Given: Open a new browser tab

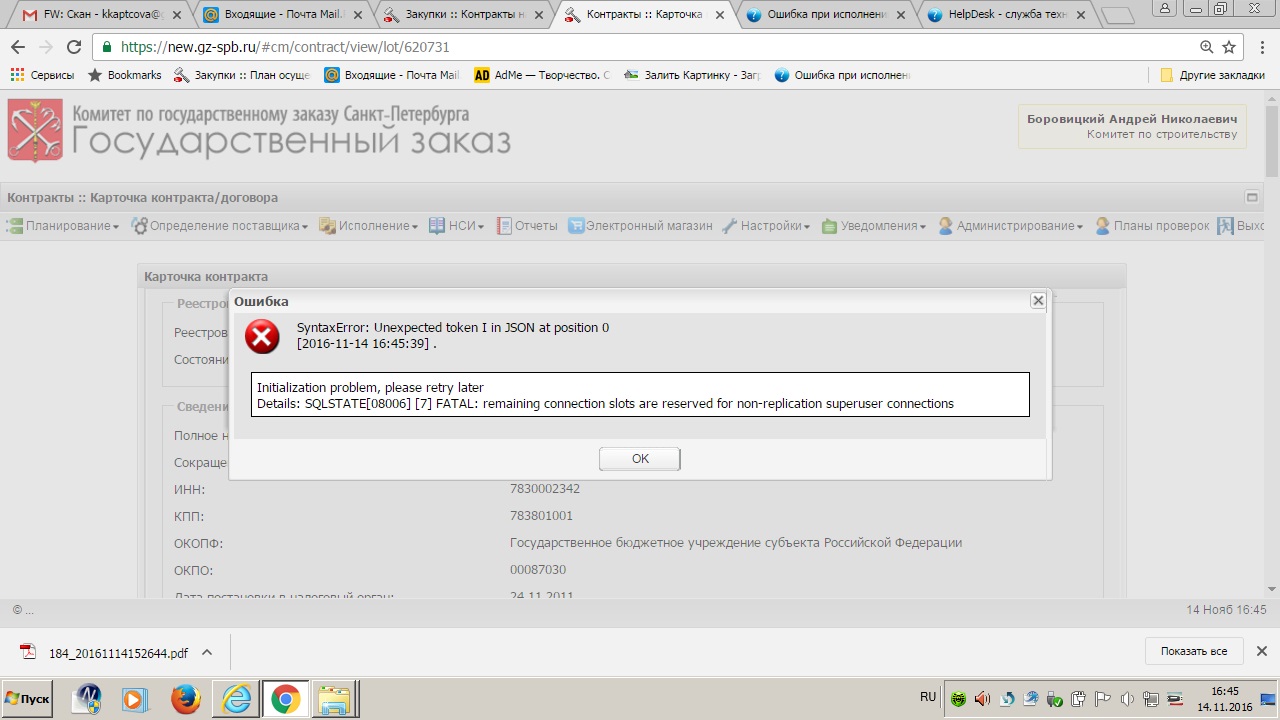Looking at the screenshot, I should click(1117, 15).
